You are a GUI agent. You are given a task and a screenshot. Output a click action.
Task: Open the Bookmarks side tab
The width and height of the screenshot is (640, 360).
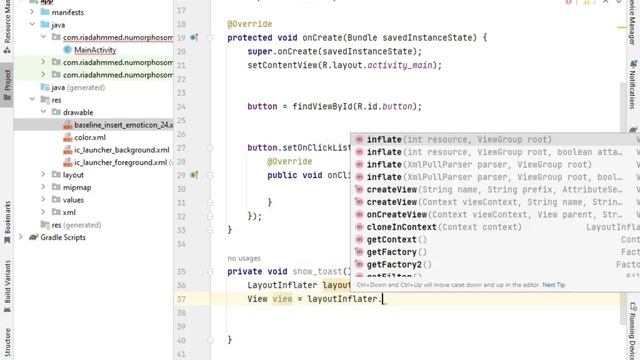tap(7, 223)
